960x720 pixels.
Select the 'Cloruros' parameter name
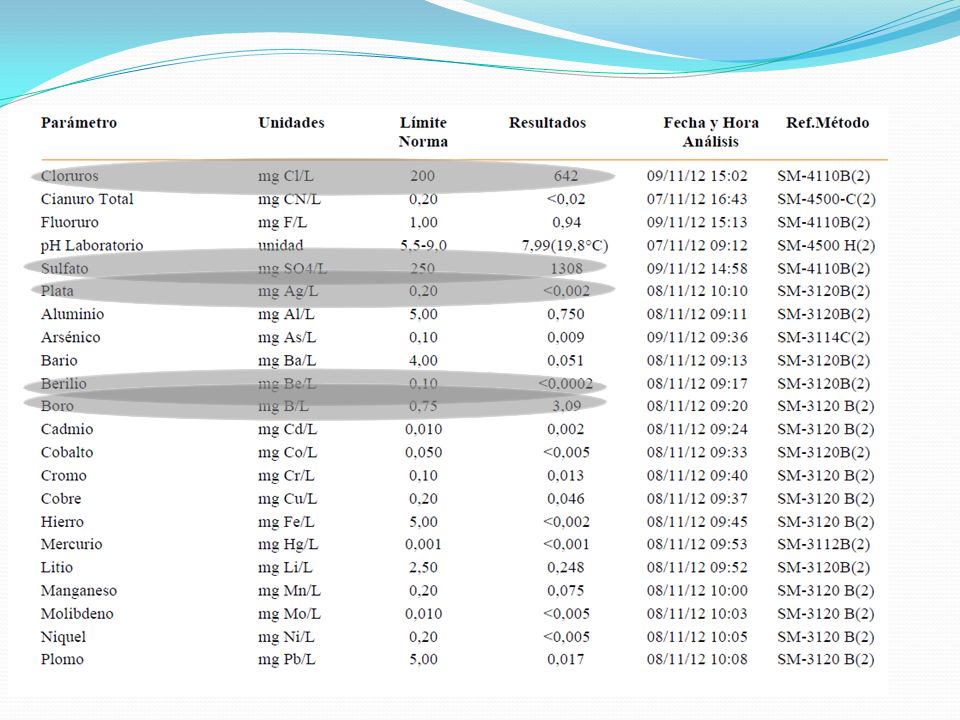(x=69, y=176)
